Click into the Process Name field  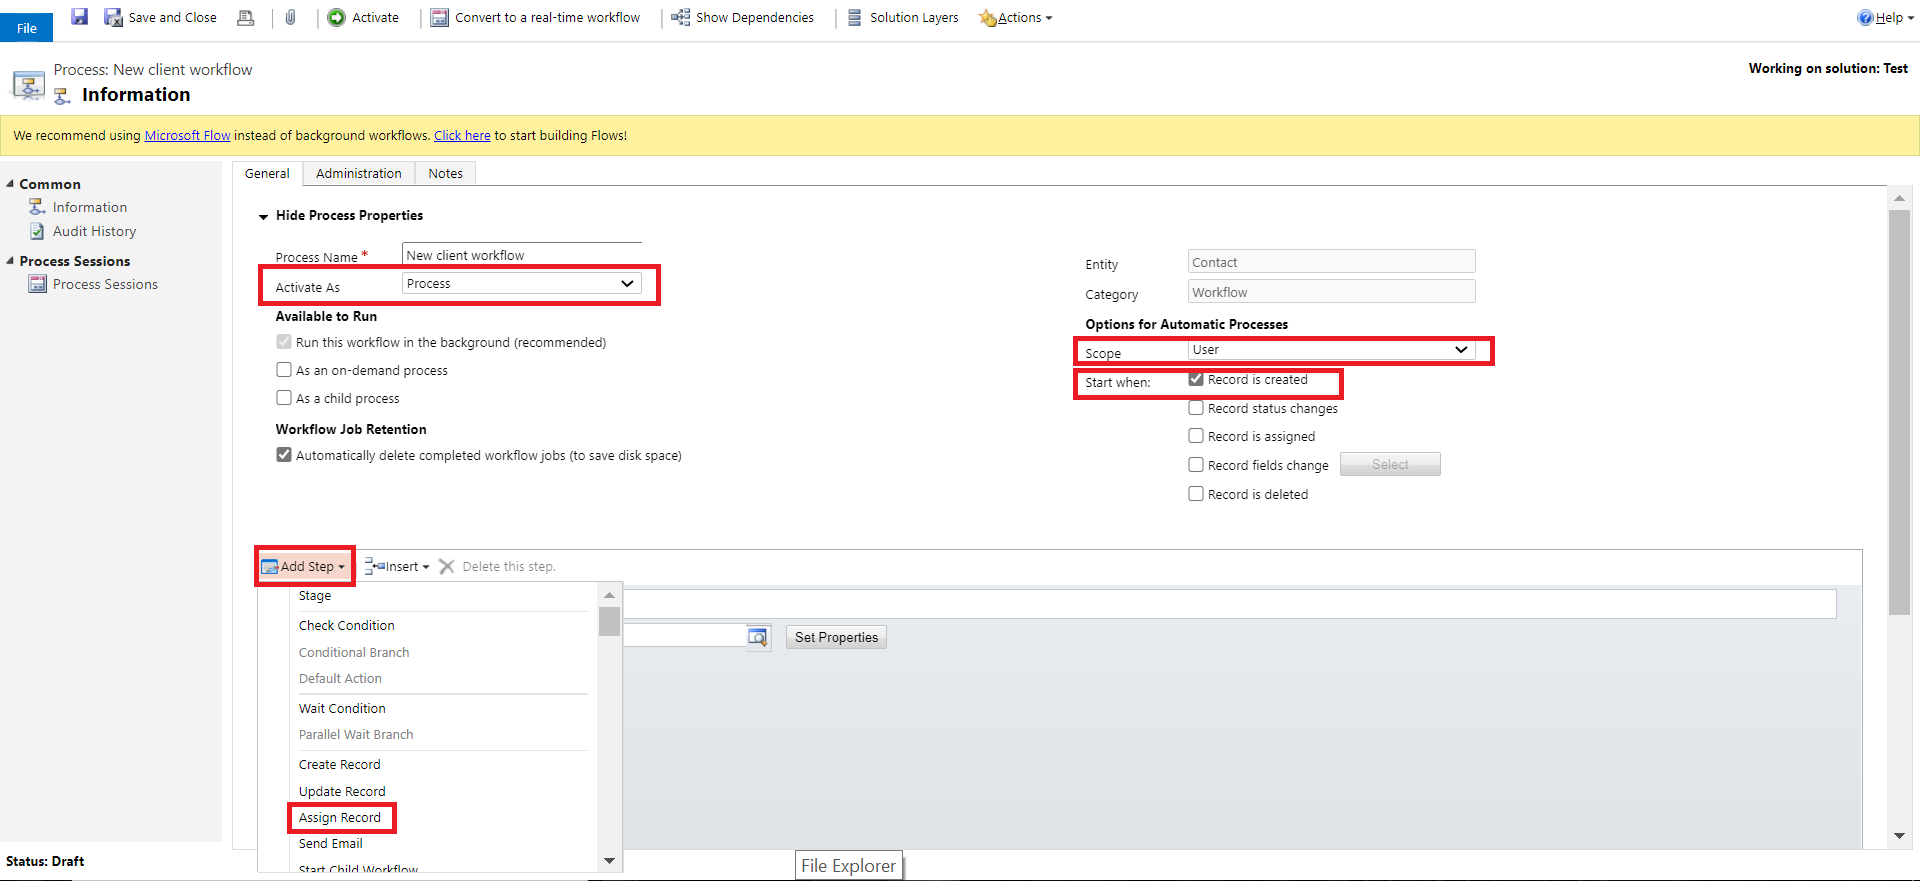point(521,255)
